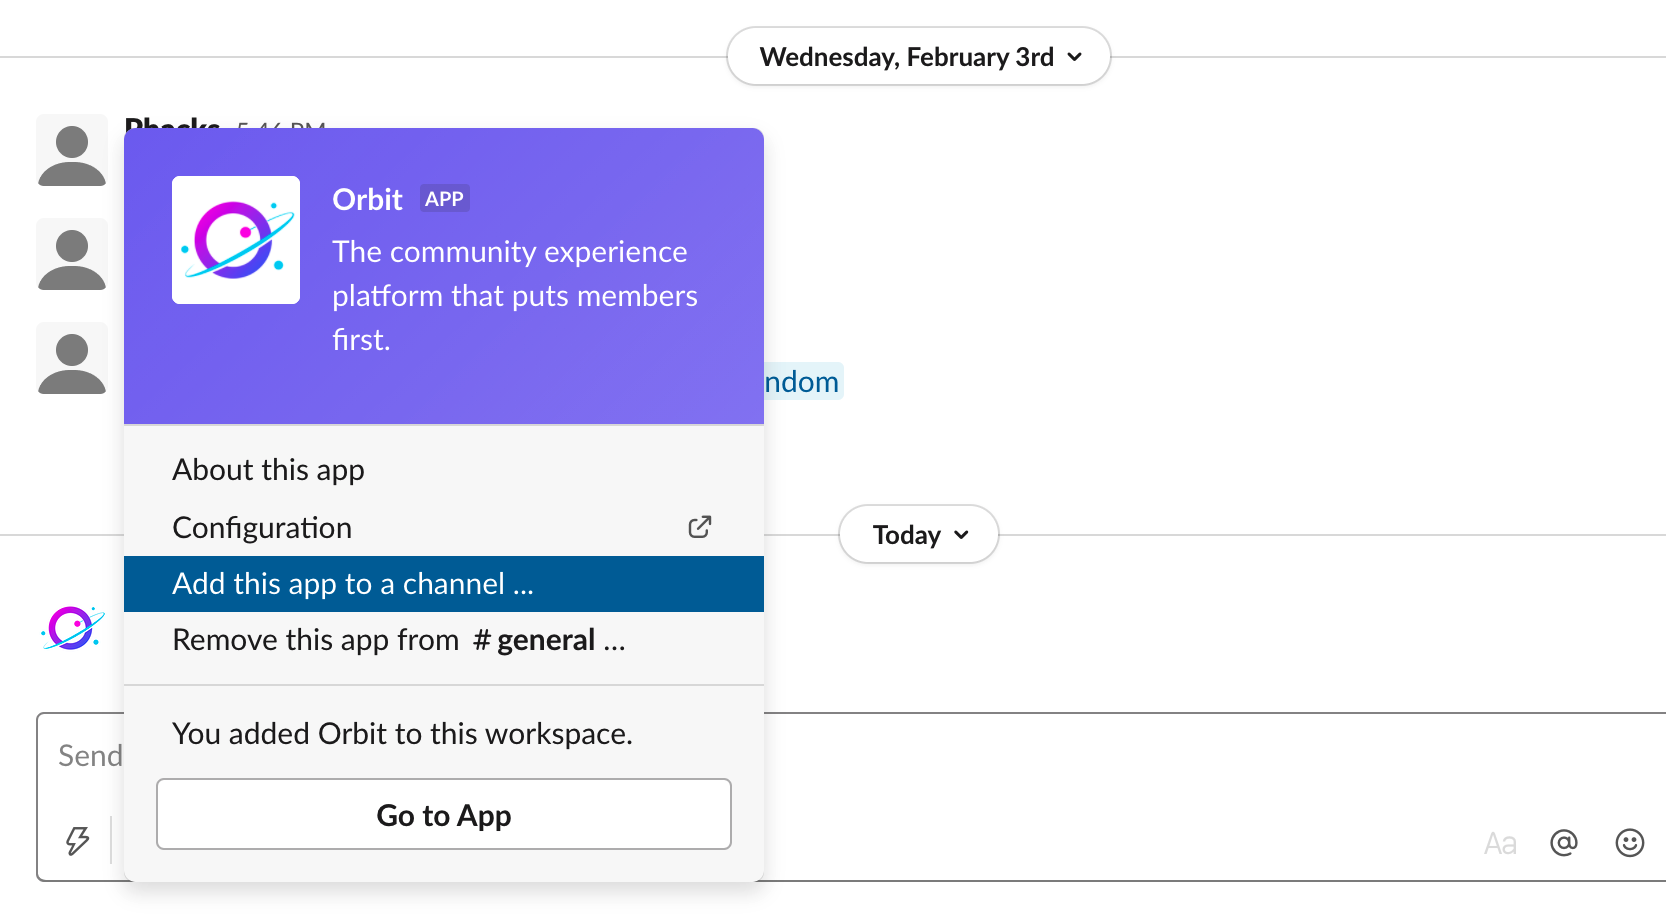The height and width of the screenshot is (914, 1666).
Task: Select Remove this app from #general
Action: coord(444,640)
